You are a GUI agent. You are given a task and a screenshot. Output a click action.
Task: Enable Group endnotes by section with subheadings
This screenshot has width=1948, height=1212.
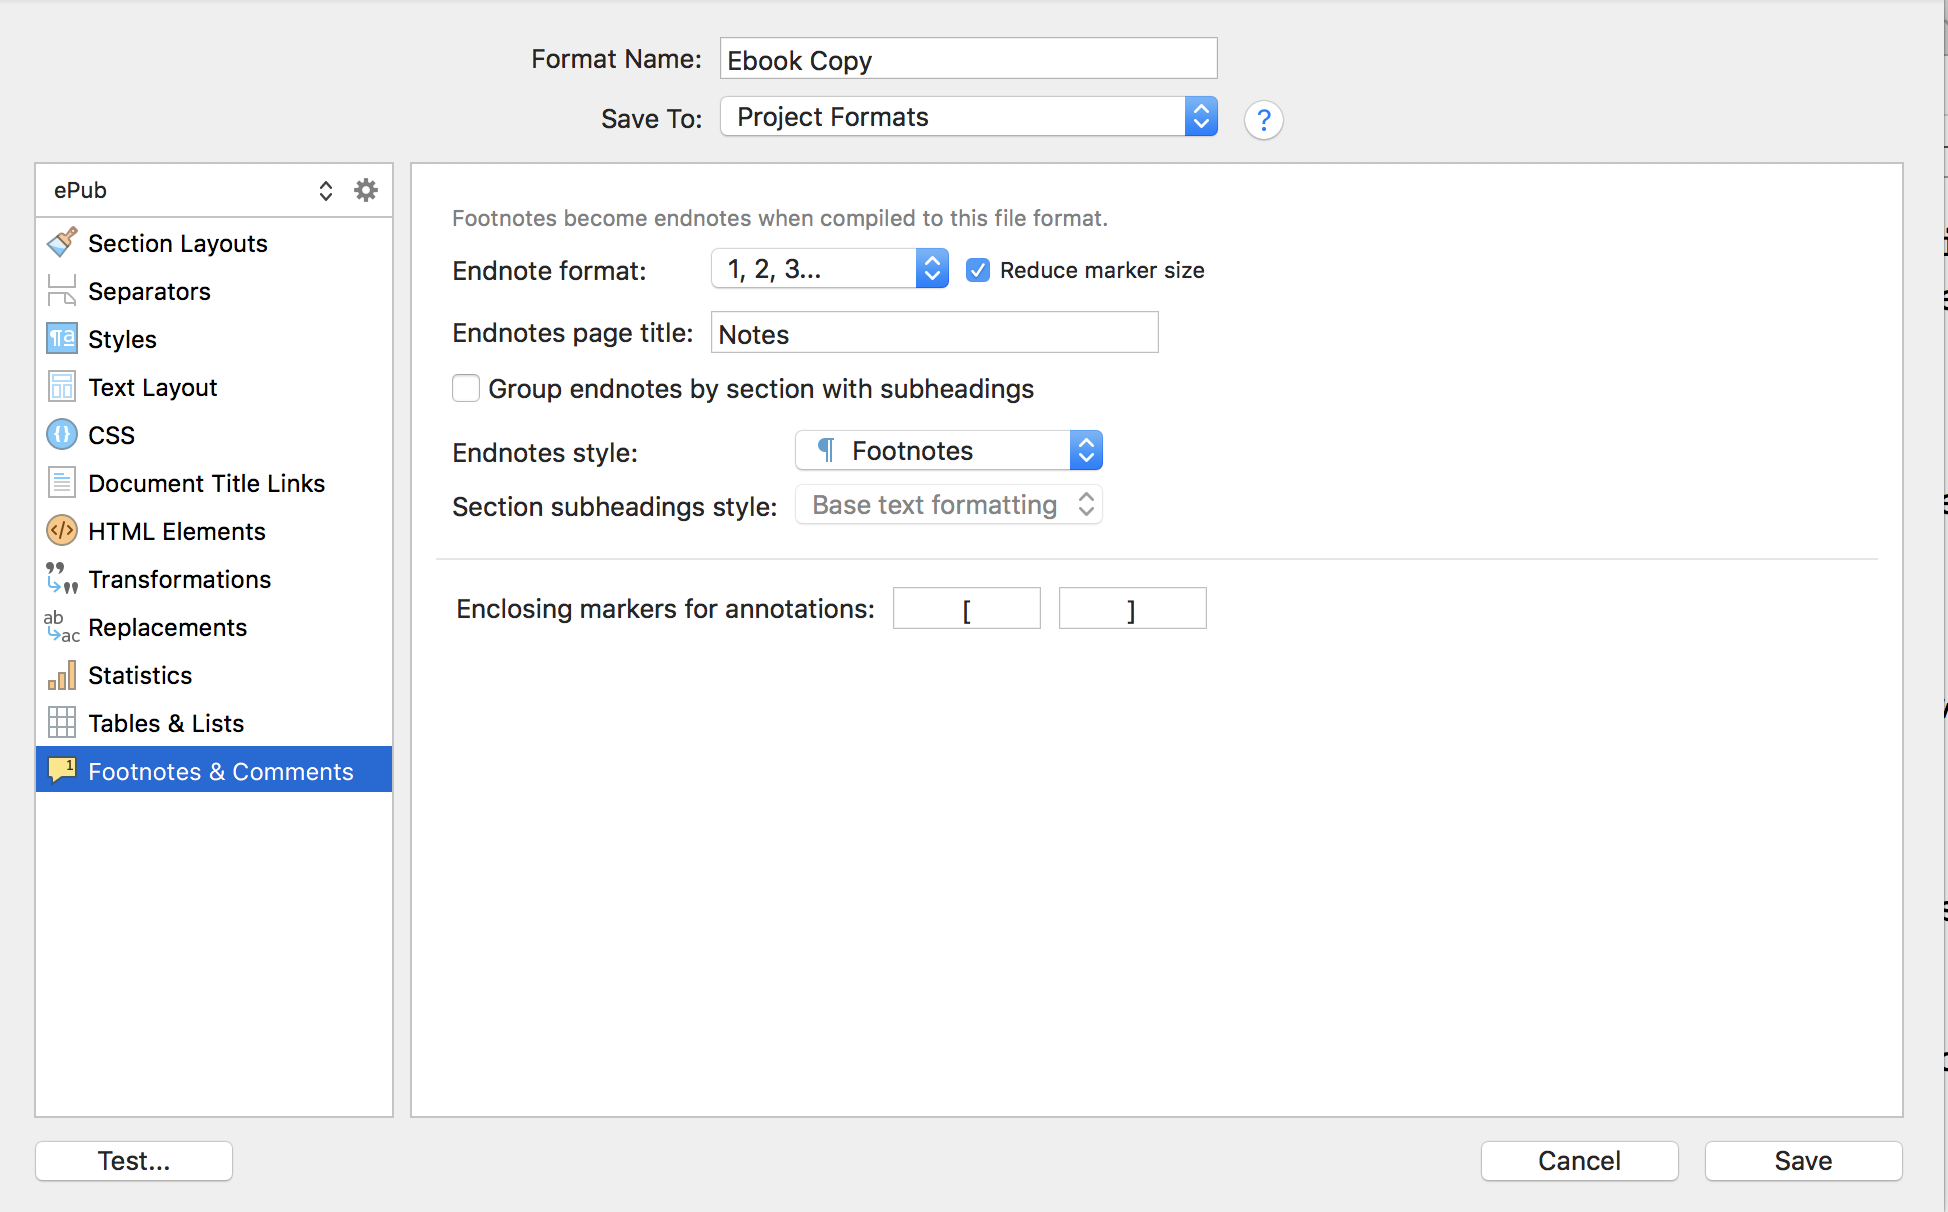point(466,388)
